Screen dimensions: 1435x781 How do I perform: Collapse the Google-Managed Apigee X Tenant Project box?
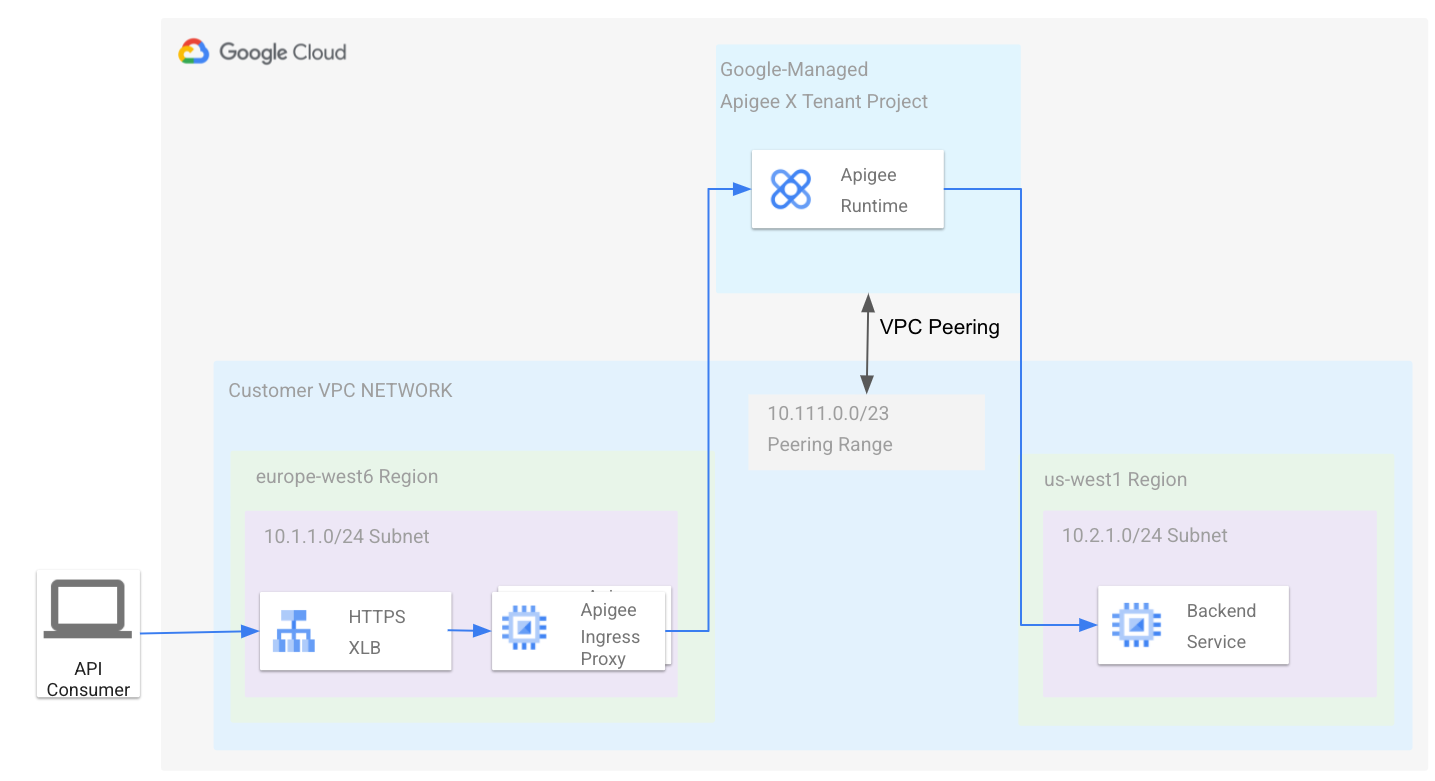pos(824,85)
